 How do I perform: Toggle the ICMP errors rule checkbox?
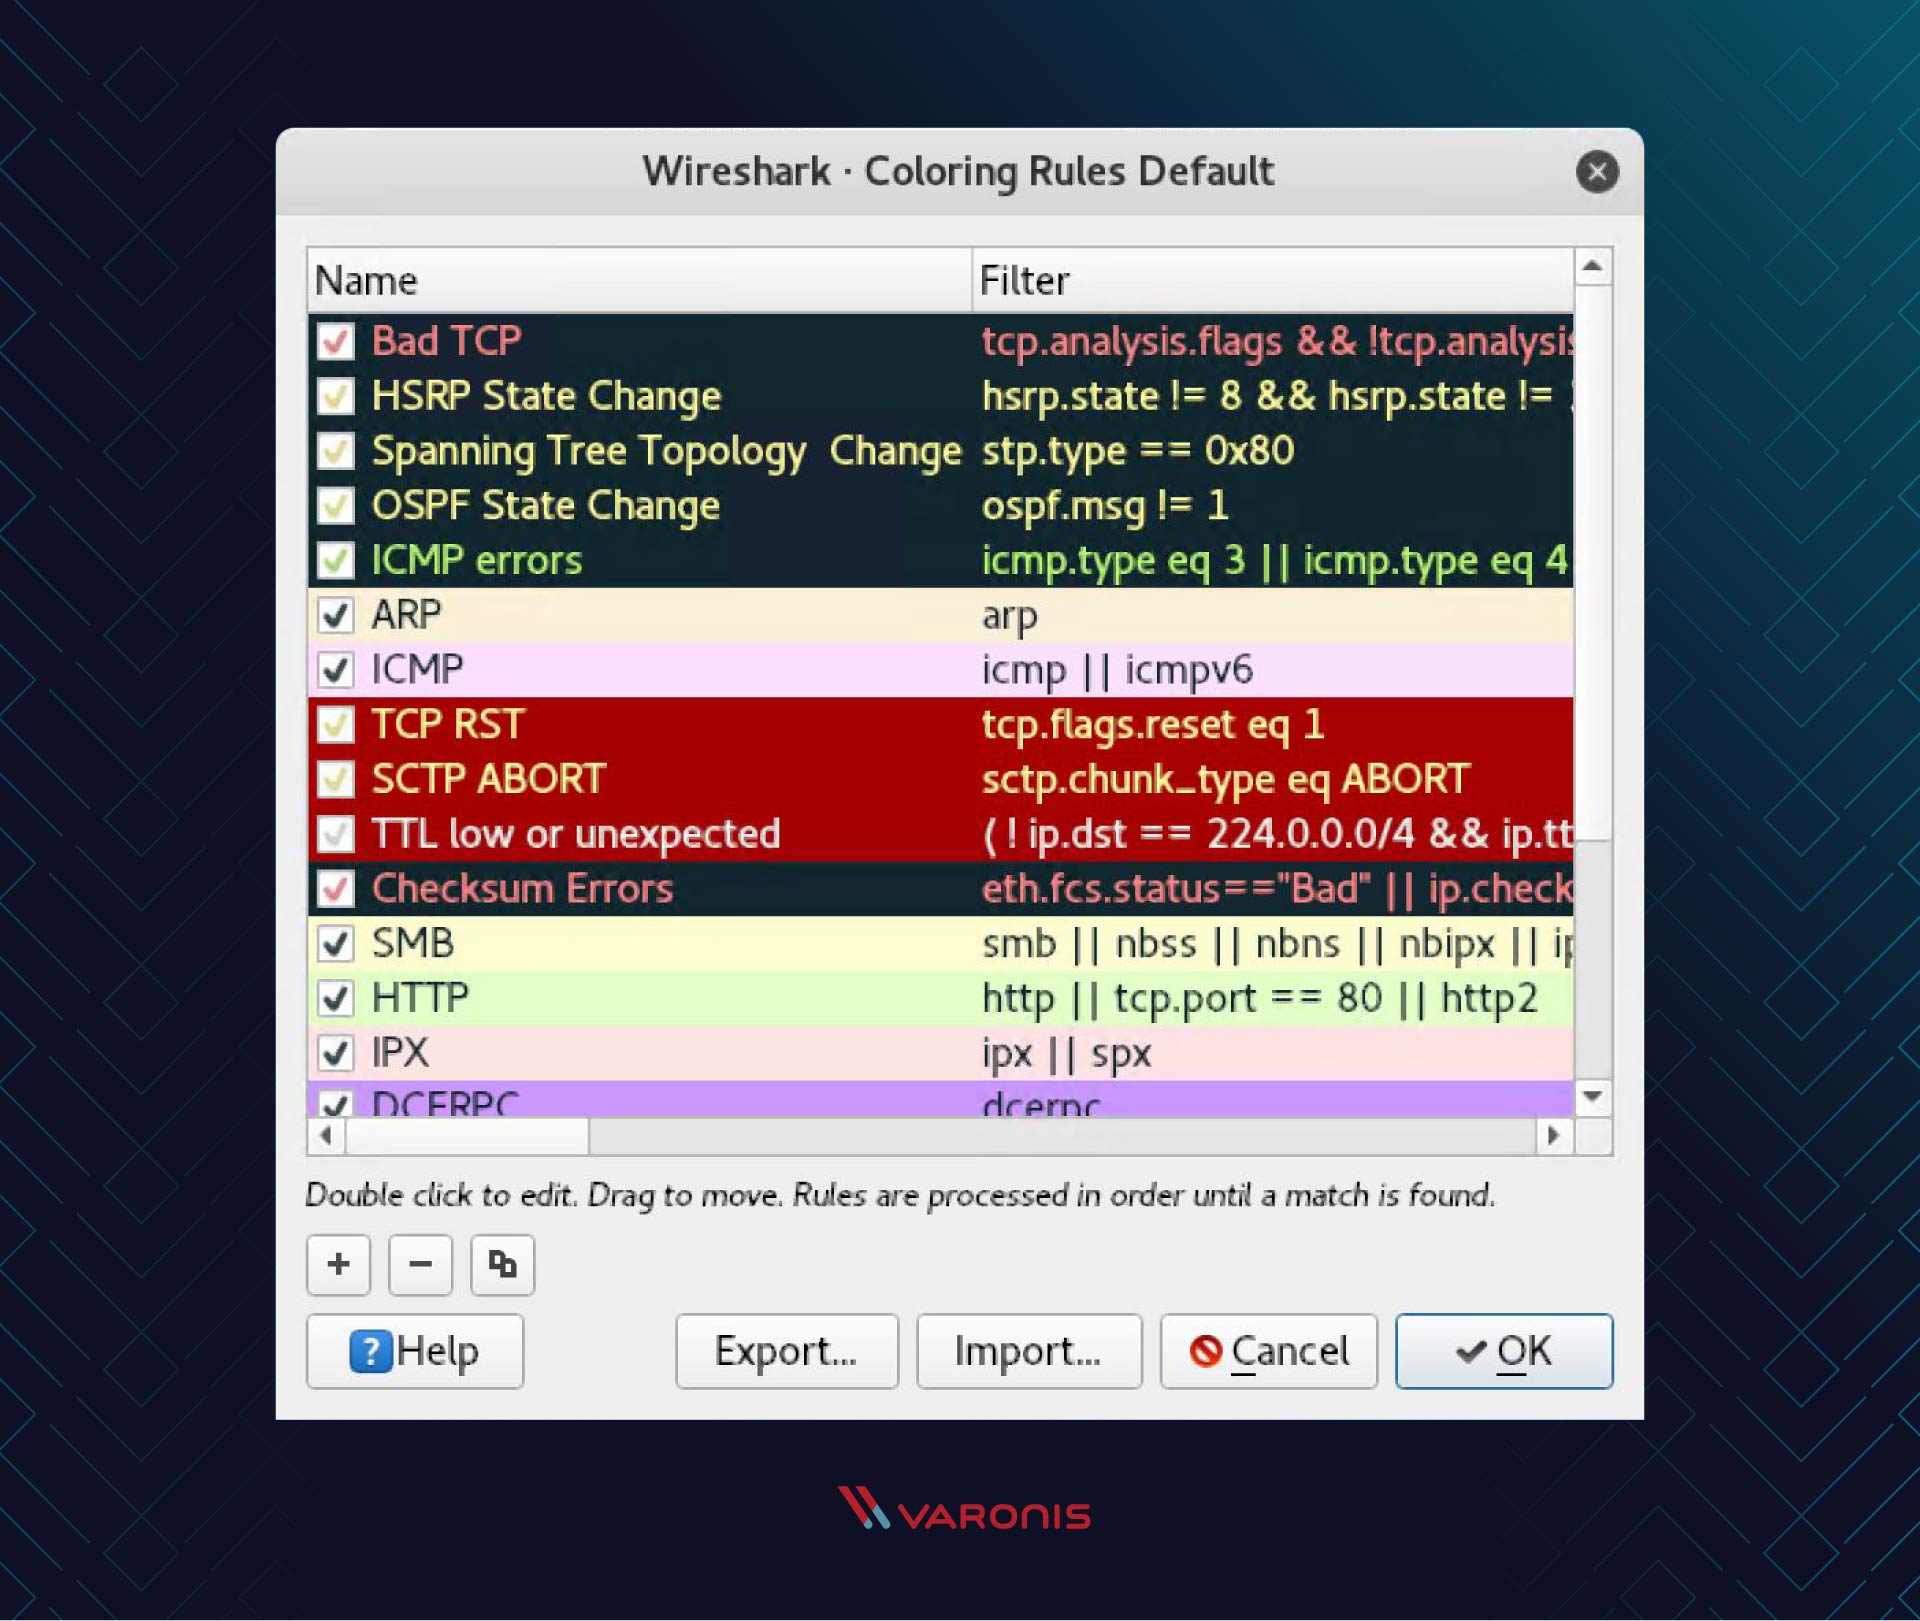pyautogui.click(x=335, y=560)
